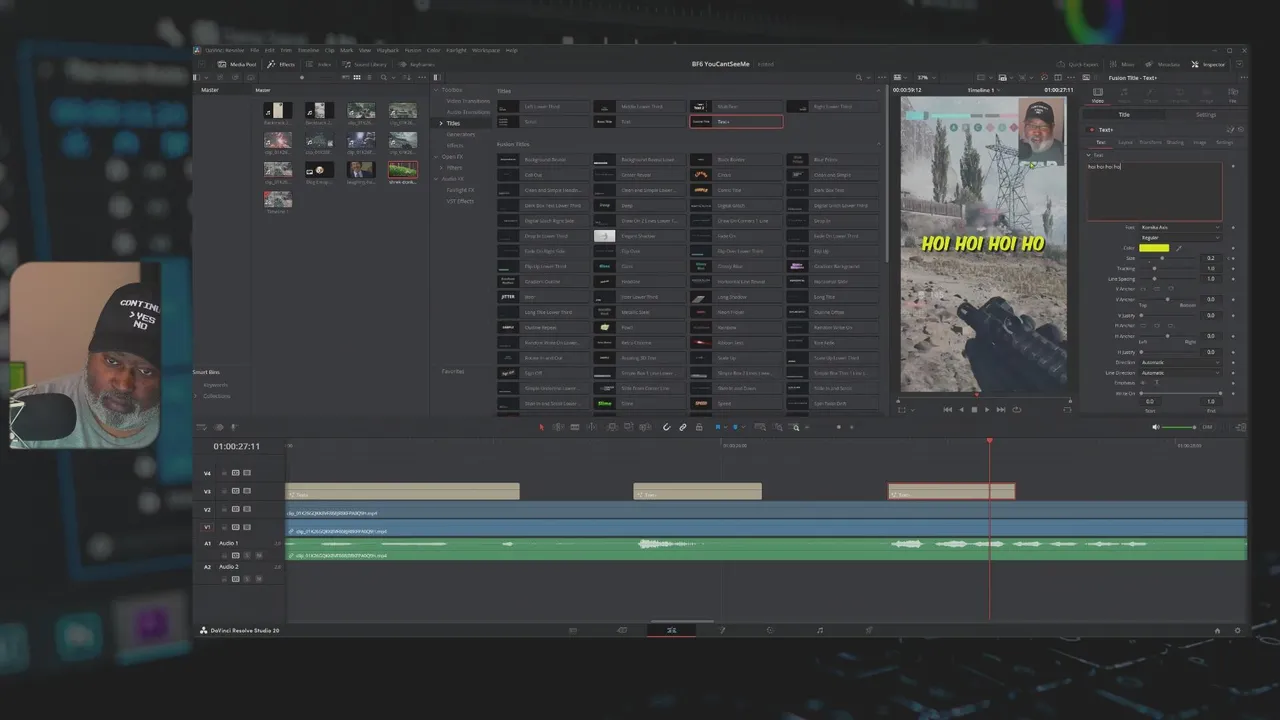Open the Timeline menu

pyautogui.click(x=308, y=50)
